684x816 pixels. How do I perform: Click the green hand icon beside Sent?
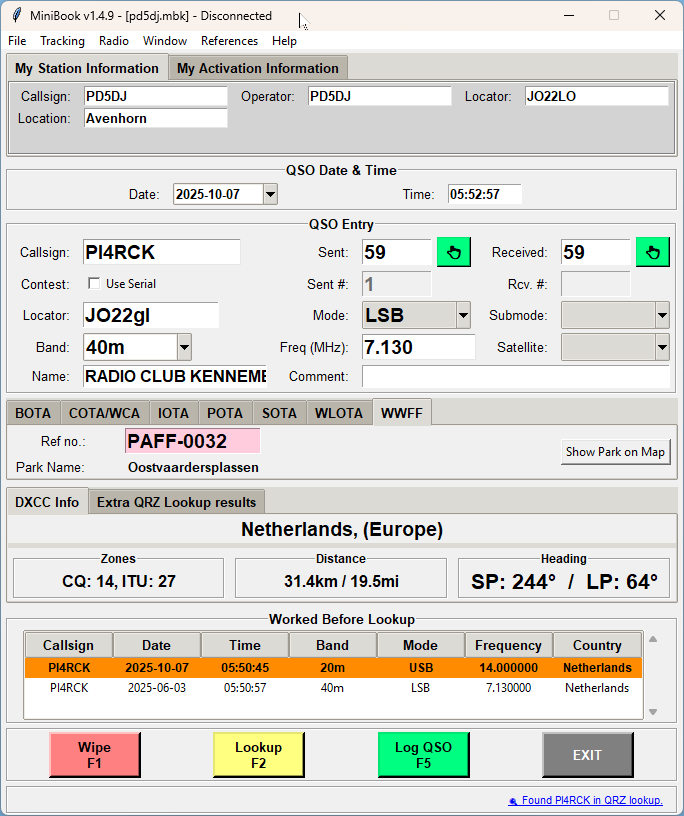click(x=454, y=253)
